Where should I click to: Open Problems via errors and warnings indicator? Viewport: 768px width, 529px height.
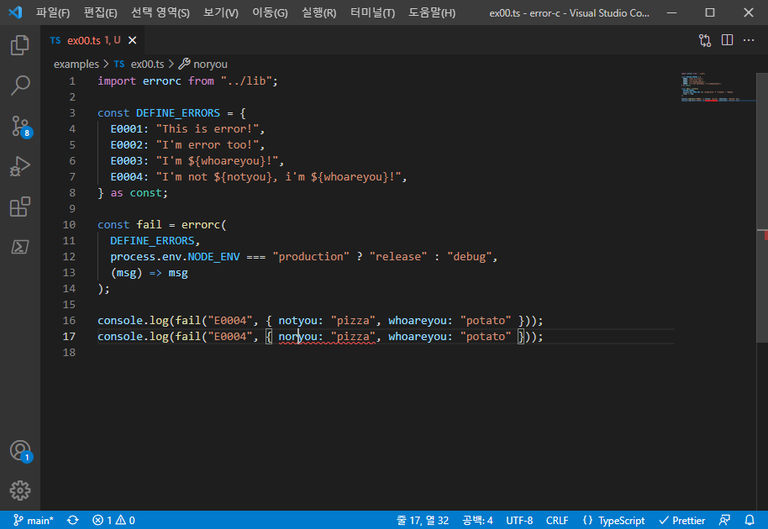pos(114,520)
